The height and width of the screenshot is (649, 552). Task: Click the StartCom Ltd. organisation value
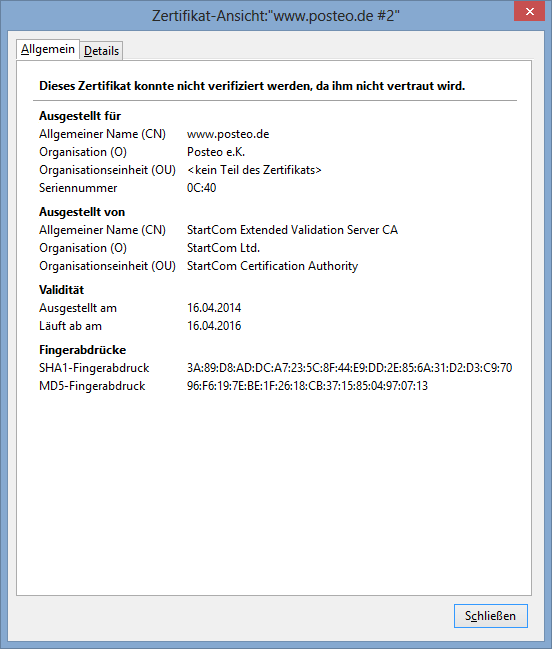click(x=223, y=248)
